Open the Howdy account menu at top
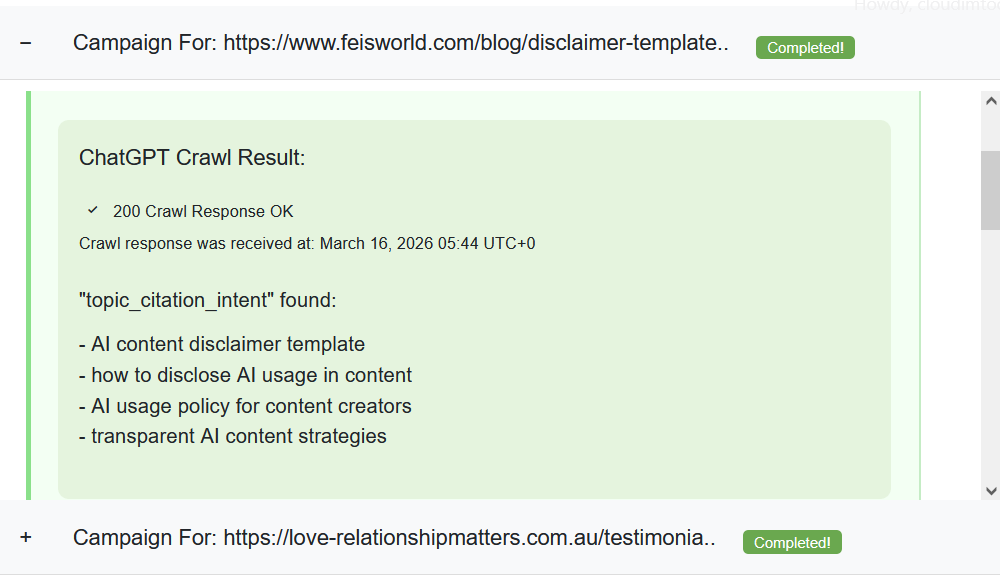This screenshot has height=583, width=1000. click(925, 5)
